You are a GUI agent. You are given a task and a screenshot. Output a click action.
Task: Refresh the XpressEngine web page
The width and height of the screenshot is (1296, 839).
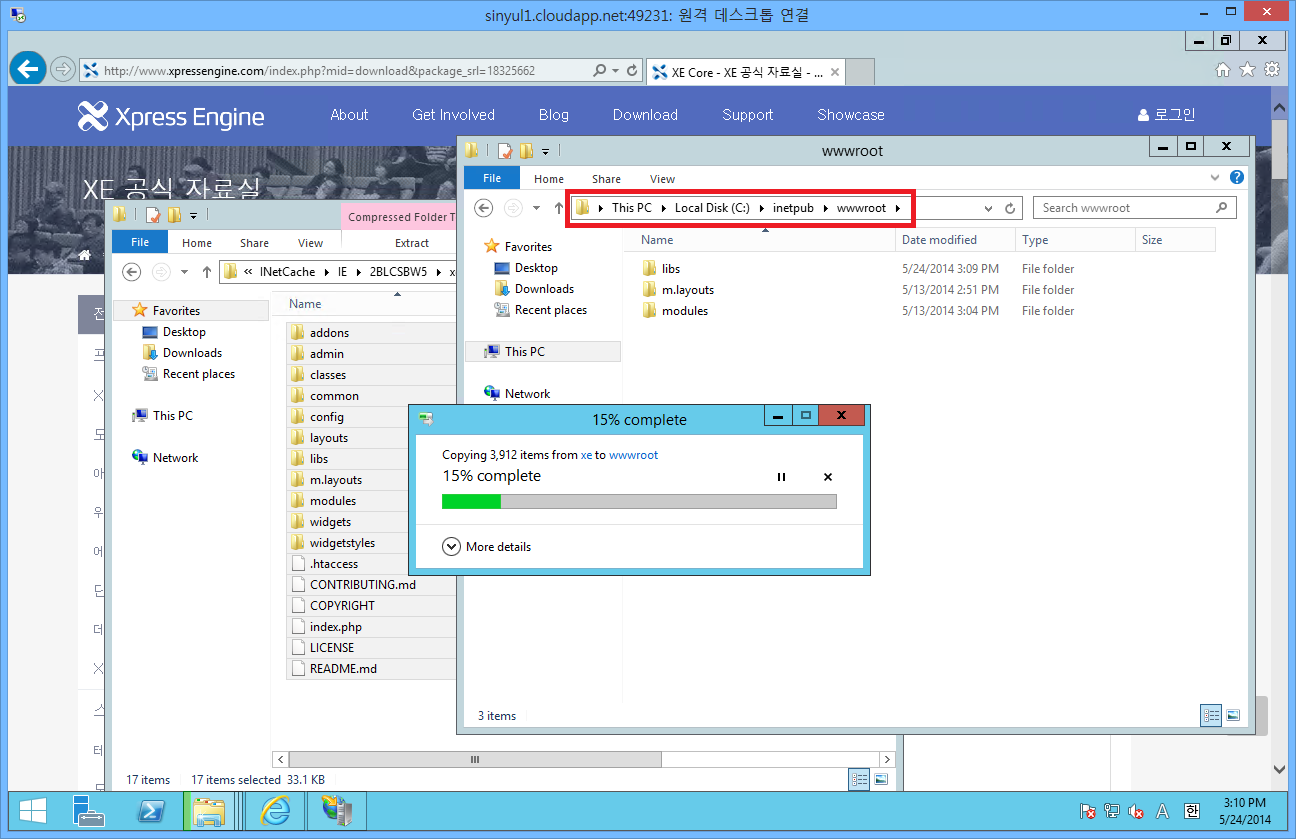click(x=632, y=71)
